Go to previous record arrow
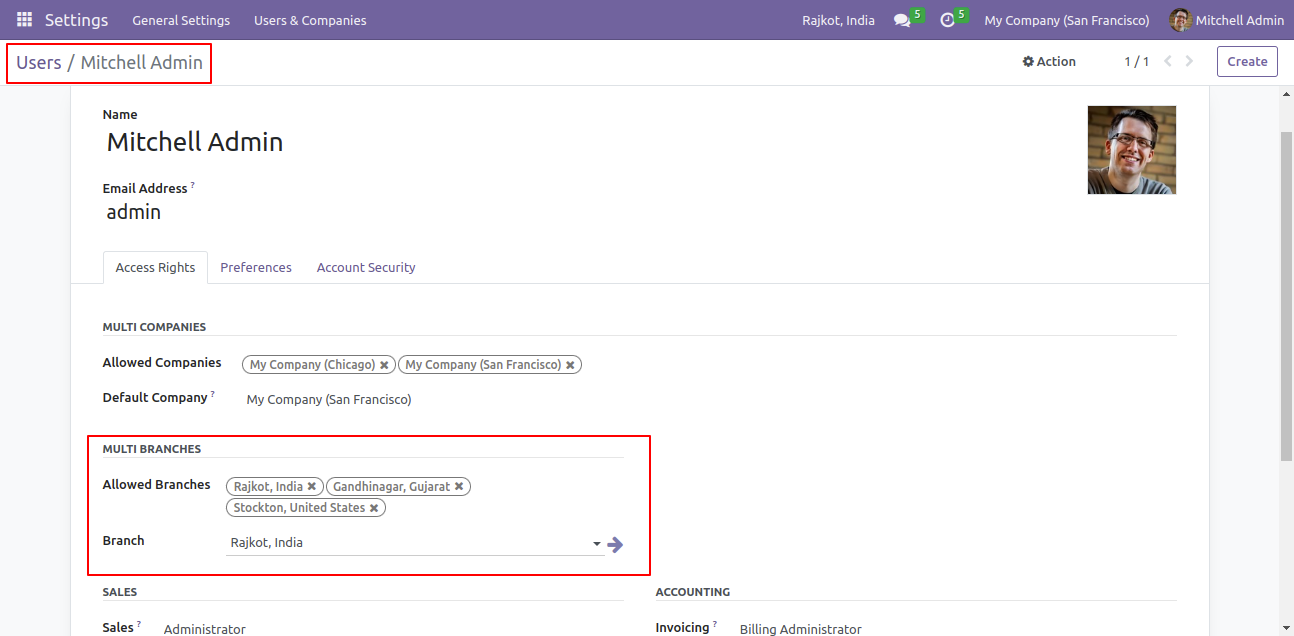The height and width of the screenshot is (636, 1294). 1168,61
